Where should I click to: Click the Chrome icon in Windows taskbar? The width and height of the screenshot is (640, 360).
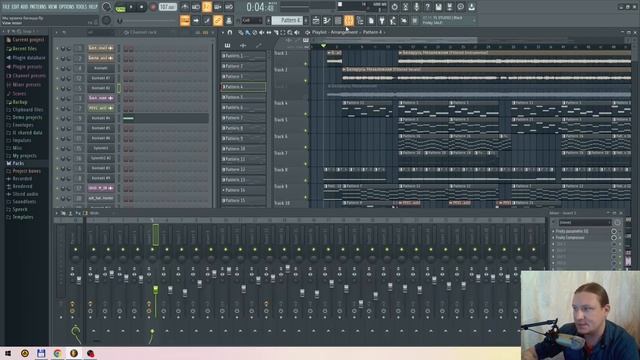(x=58, y=353)
